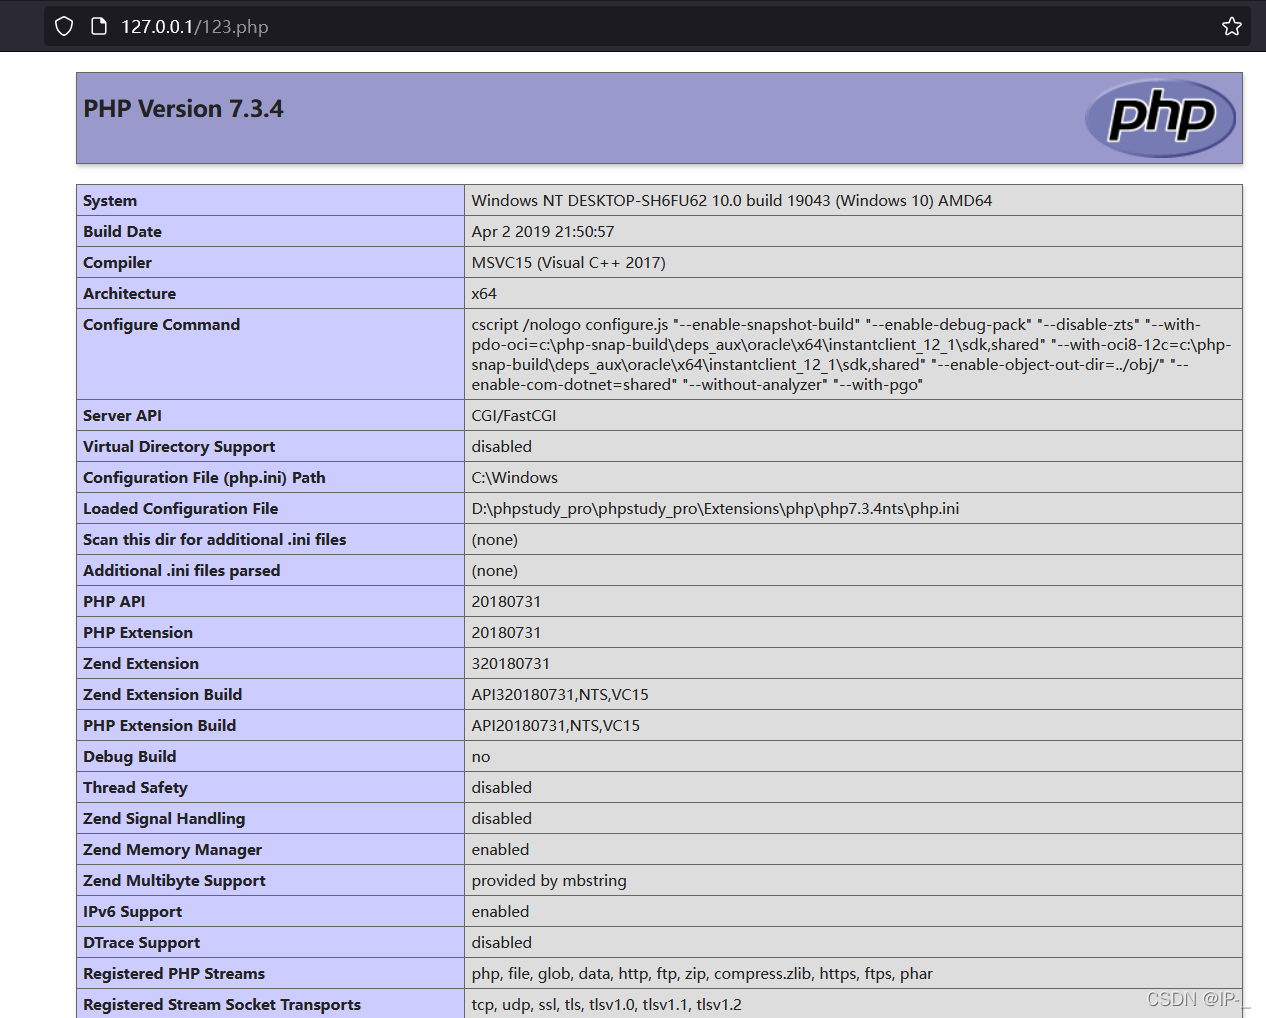Select the "PHP Version 7.3.4" heading

point(183,109)
